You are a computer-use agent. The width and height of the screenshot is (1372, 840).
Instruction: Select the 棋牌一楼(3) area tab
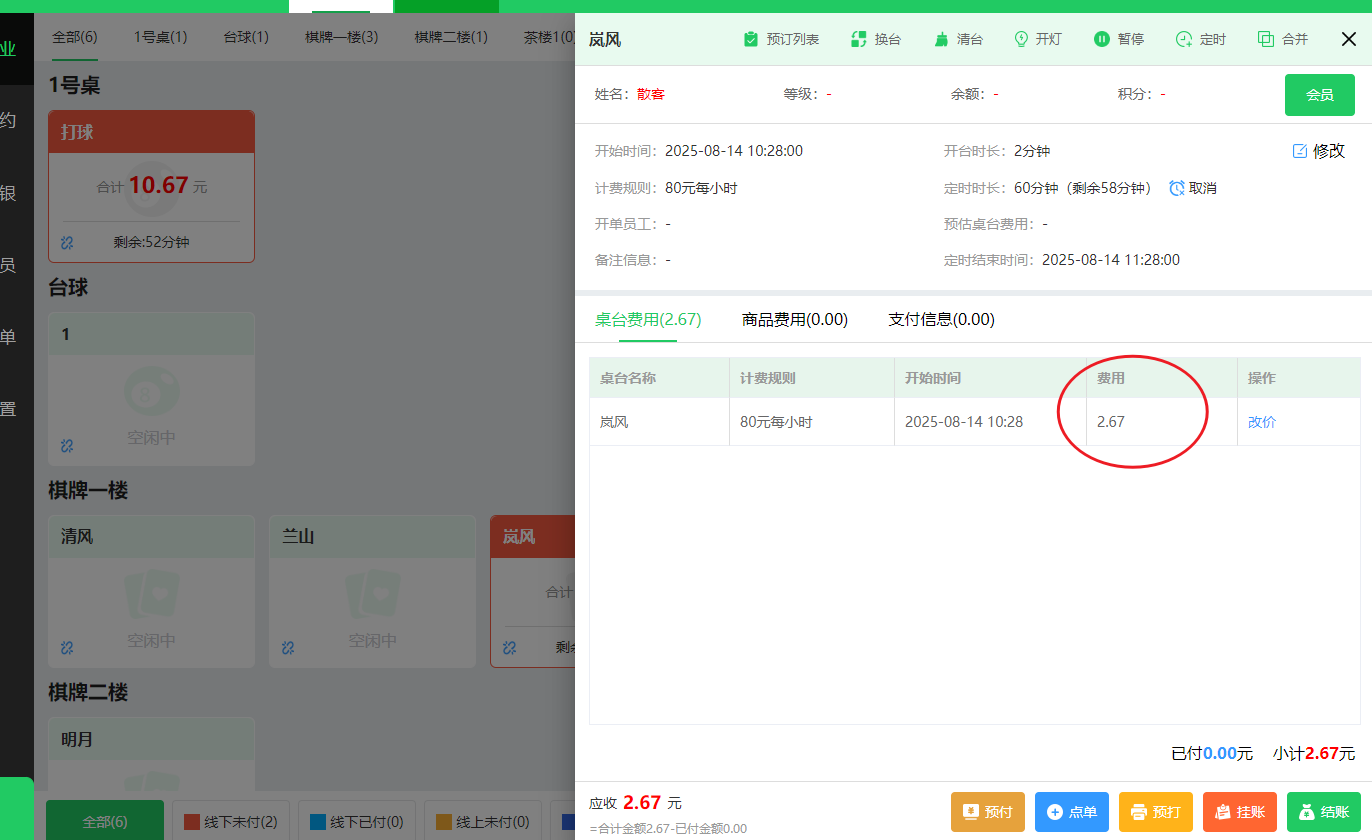[341, 35]
